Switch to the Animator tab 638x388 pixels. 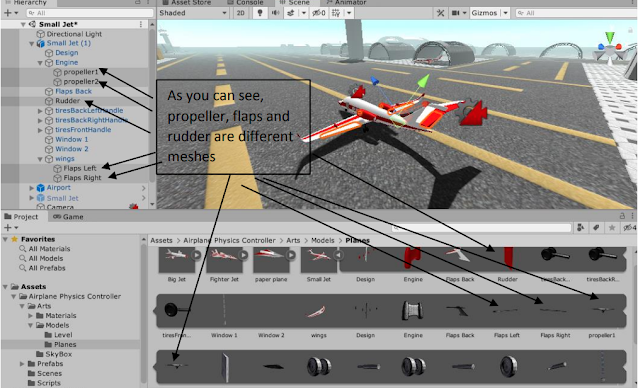[x=346, y=2]
